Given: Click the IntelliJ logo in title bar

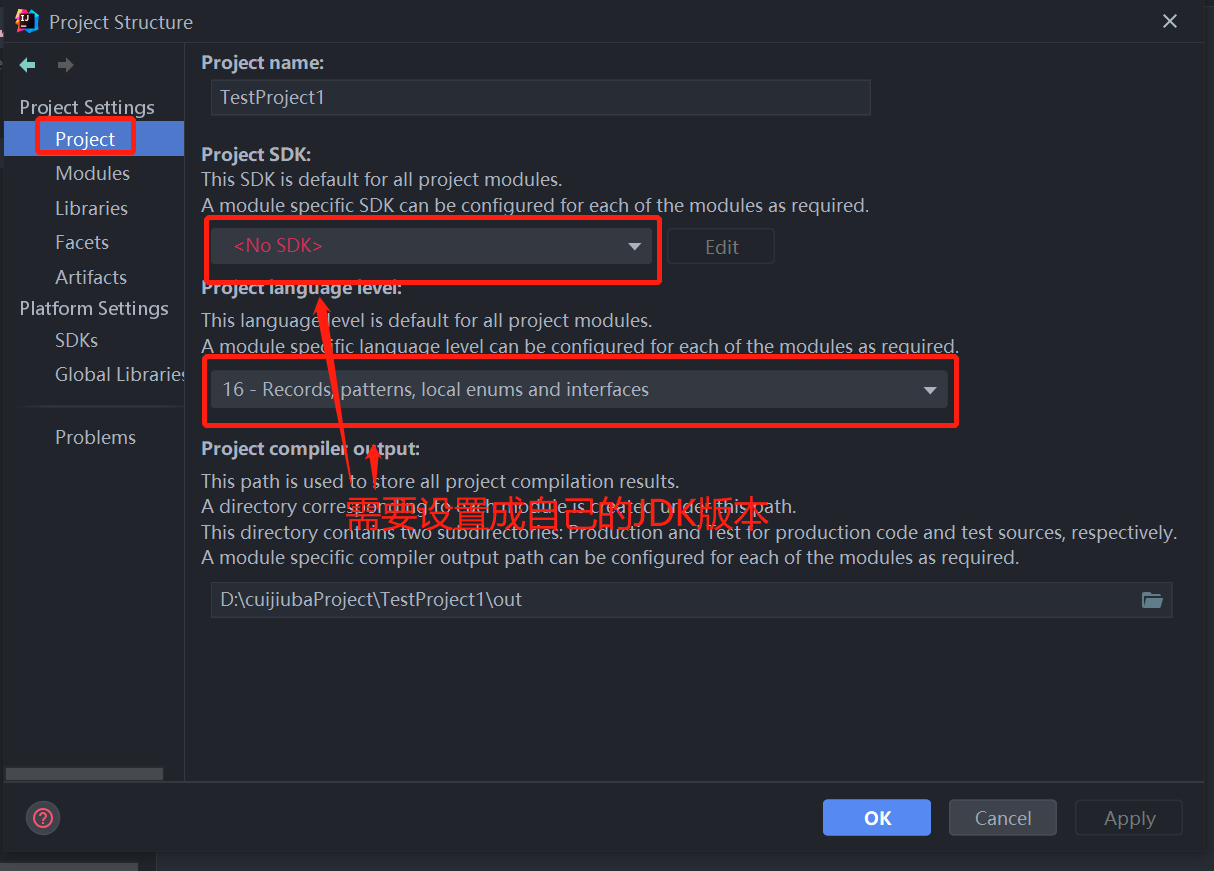Looking at the screenshot, I should click(27, 21).
